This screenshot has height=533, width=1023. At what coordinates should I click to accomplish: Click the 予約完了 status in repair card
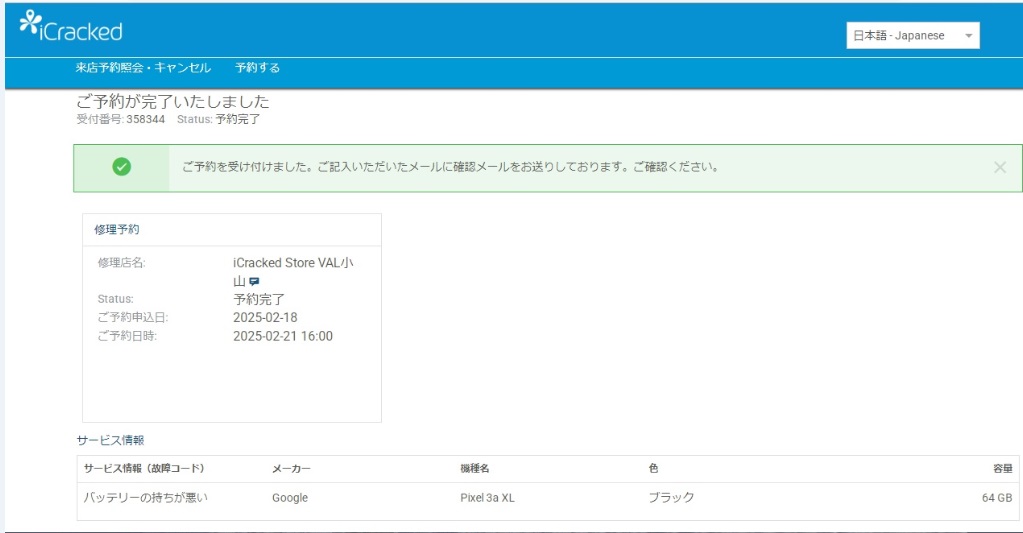click(258, 299)
